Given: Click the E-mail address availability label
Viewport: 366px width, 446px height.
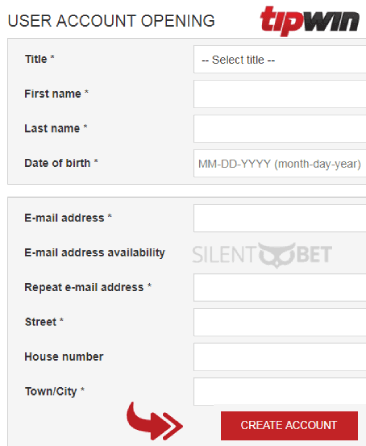Looking at the screenshot, I should click(95, 253).
